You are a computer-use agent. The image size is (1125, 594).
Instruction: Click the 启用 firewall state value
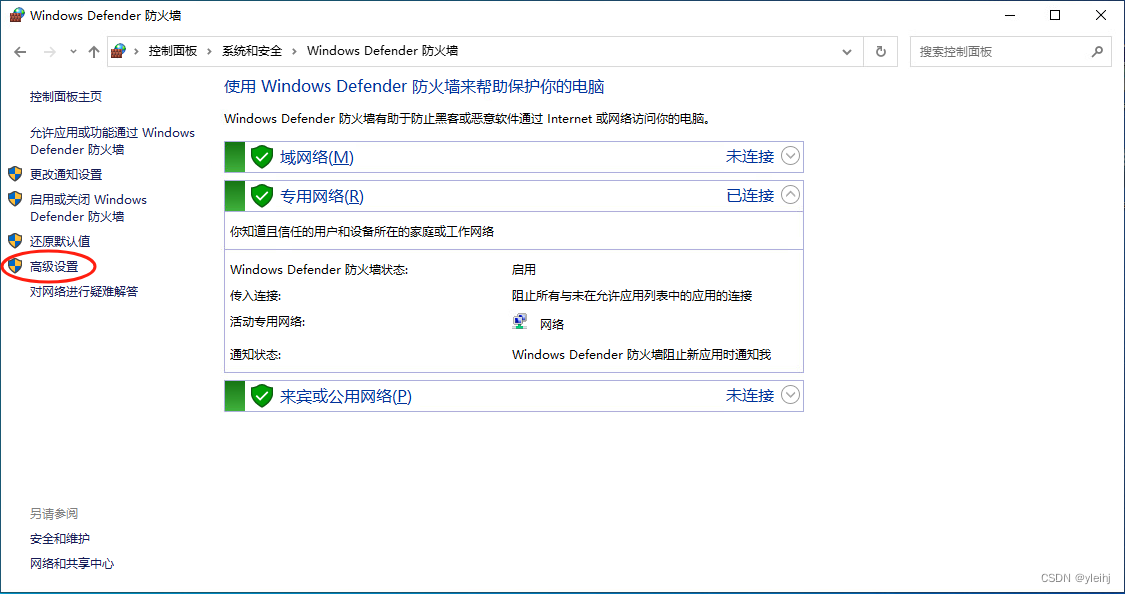click(524, 270)
